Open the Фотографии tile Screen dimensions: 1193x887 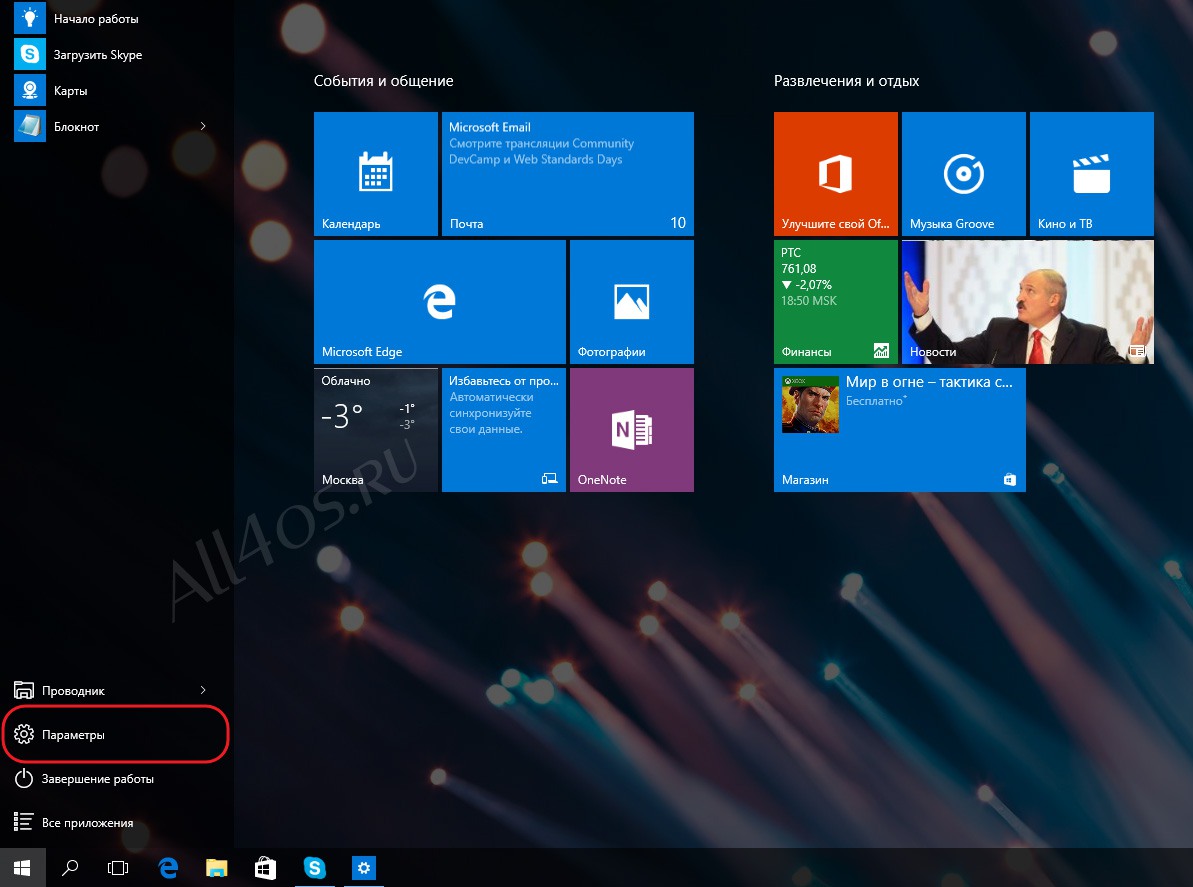(x=631, y=302)
